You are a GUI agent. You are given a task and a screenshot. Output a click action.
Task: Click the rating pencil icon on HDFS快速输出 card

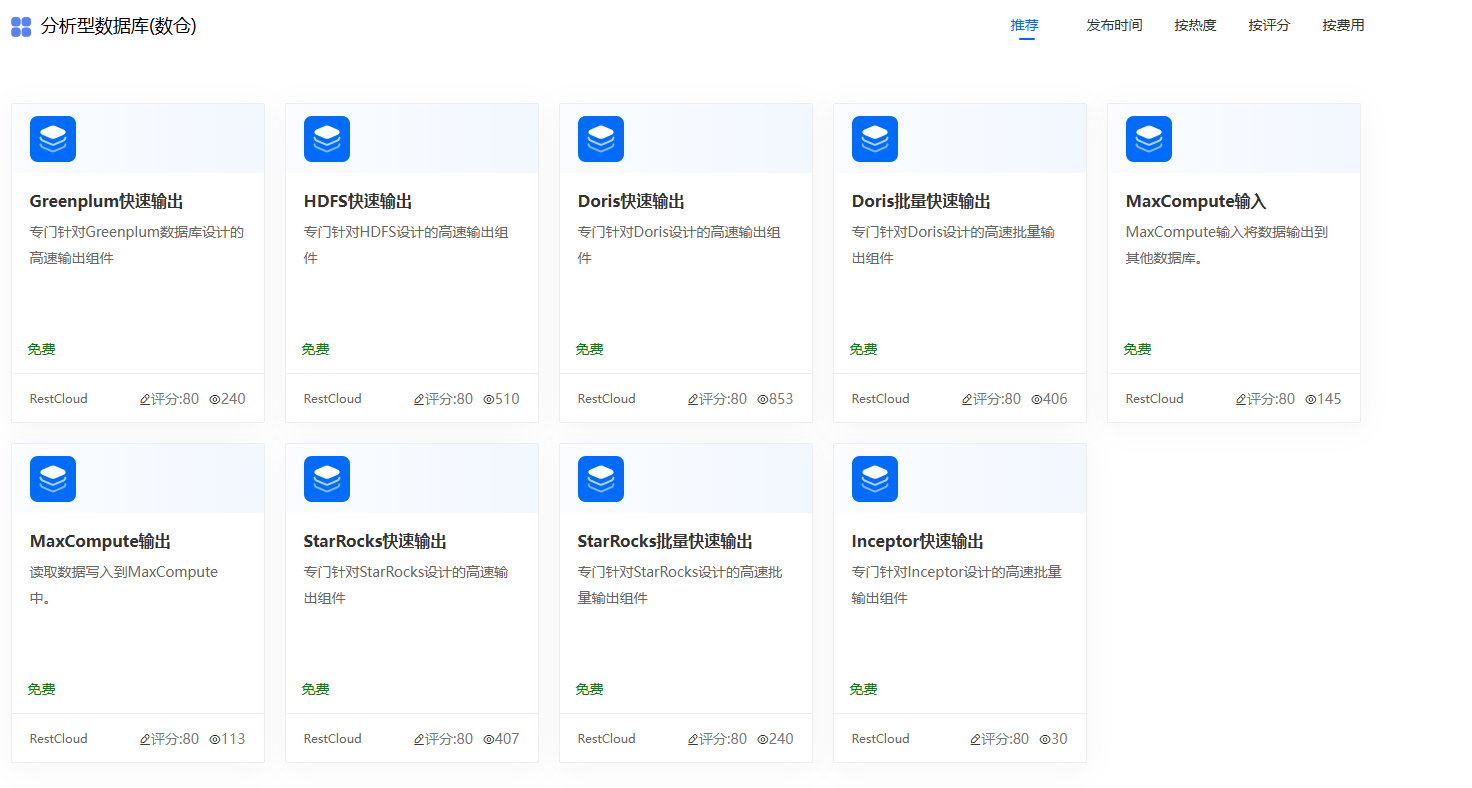(x=419, y=399)
